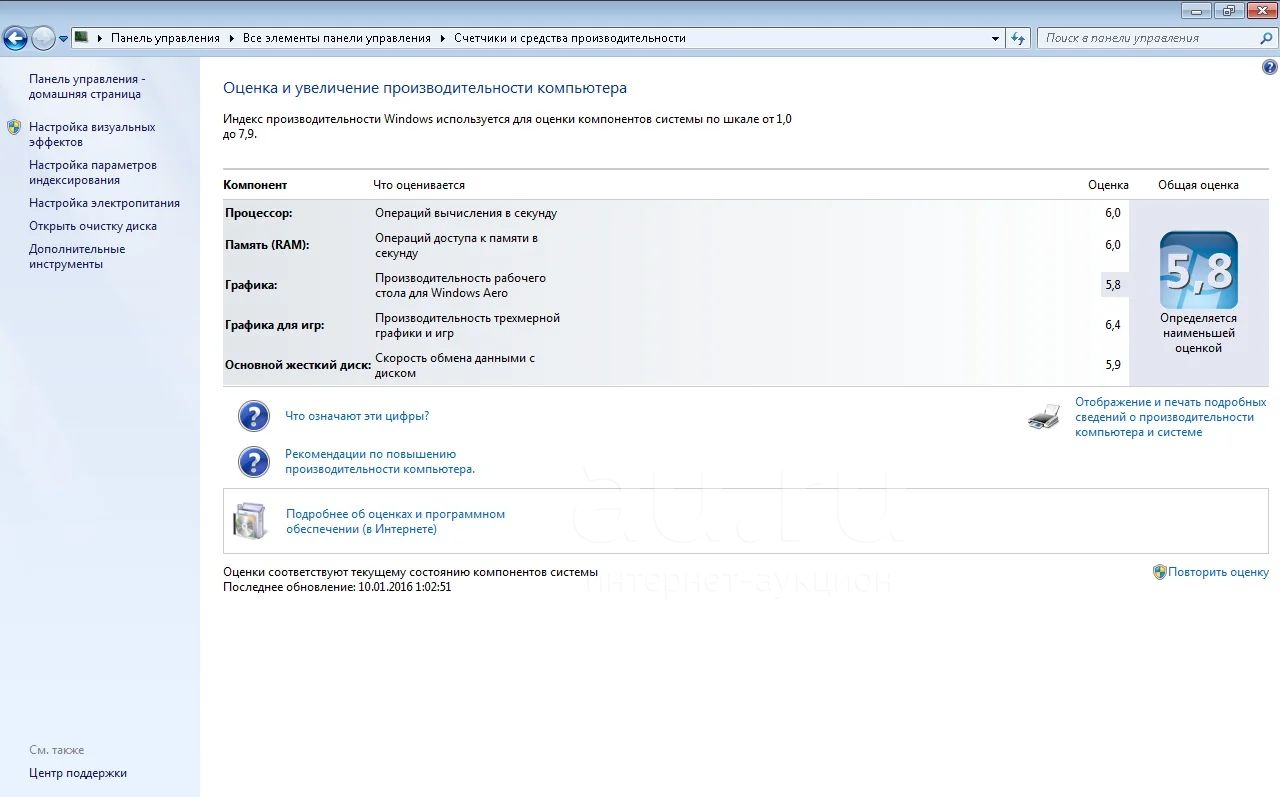Viewport: 1280px width, 797px height.
Task: Click the large 5,8 base score badge
Action: (x=1198, y=270)
